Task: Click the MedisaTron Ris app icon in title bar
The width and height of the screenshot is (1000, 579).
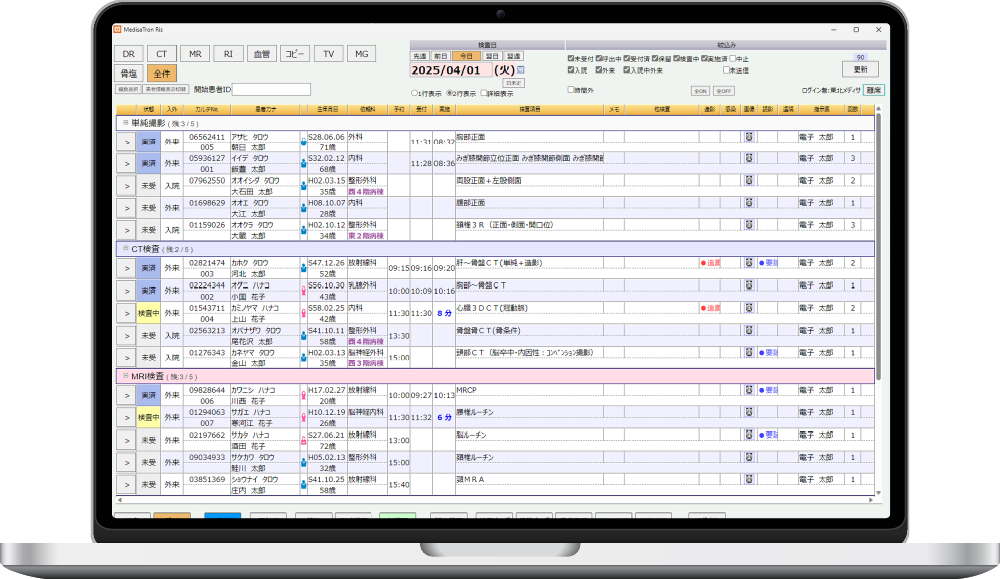Action: [x=117, y=29]
